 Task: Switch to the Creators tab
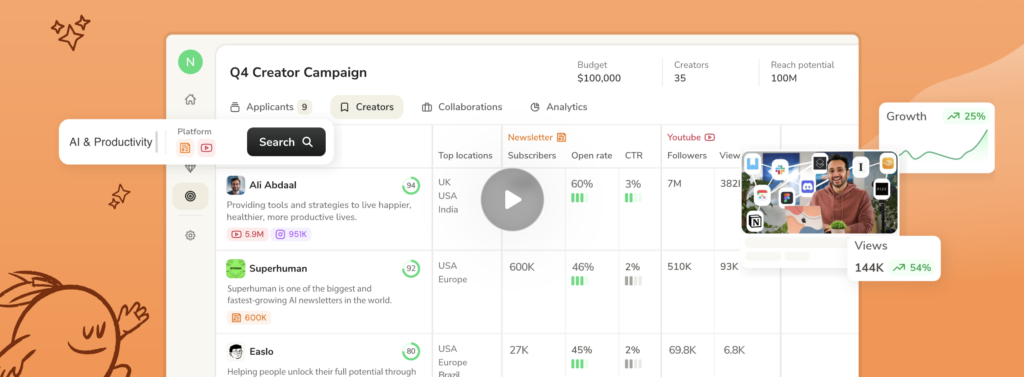367,107
